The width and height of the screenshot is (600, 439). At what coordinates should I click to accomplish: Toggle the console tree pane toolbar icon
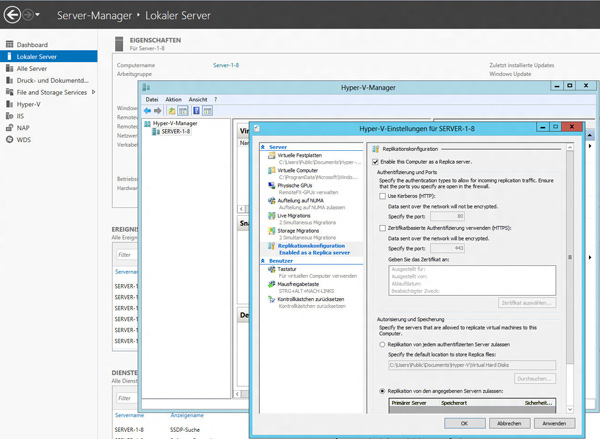click(183, 111)
